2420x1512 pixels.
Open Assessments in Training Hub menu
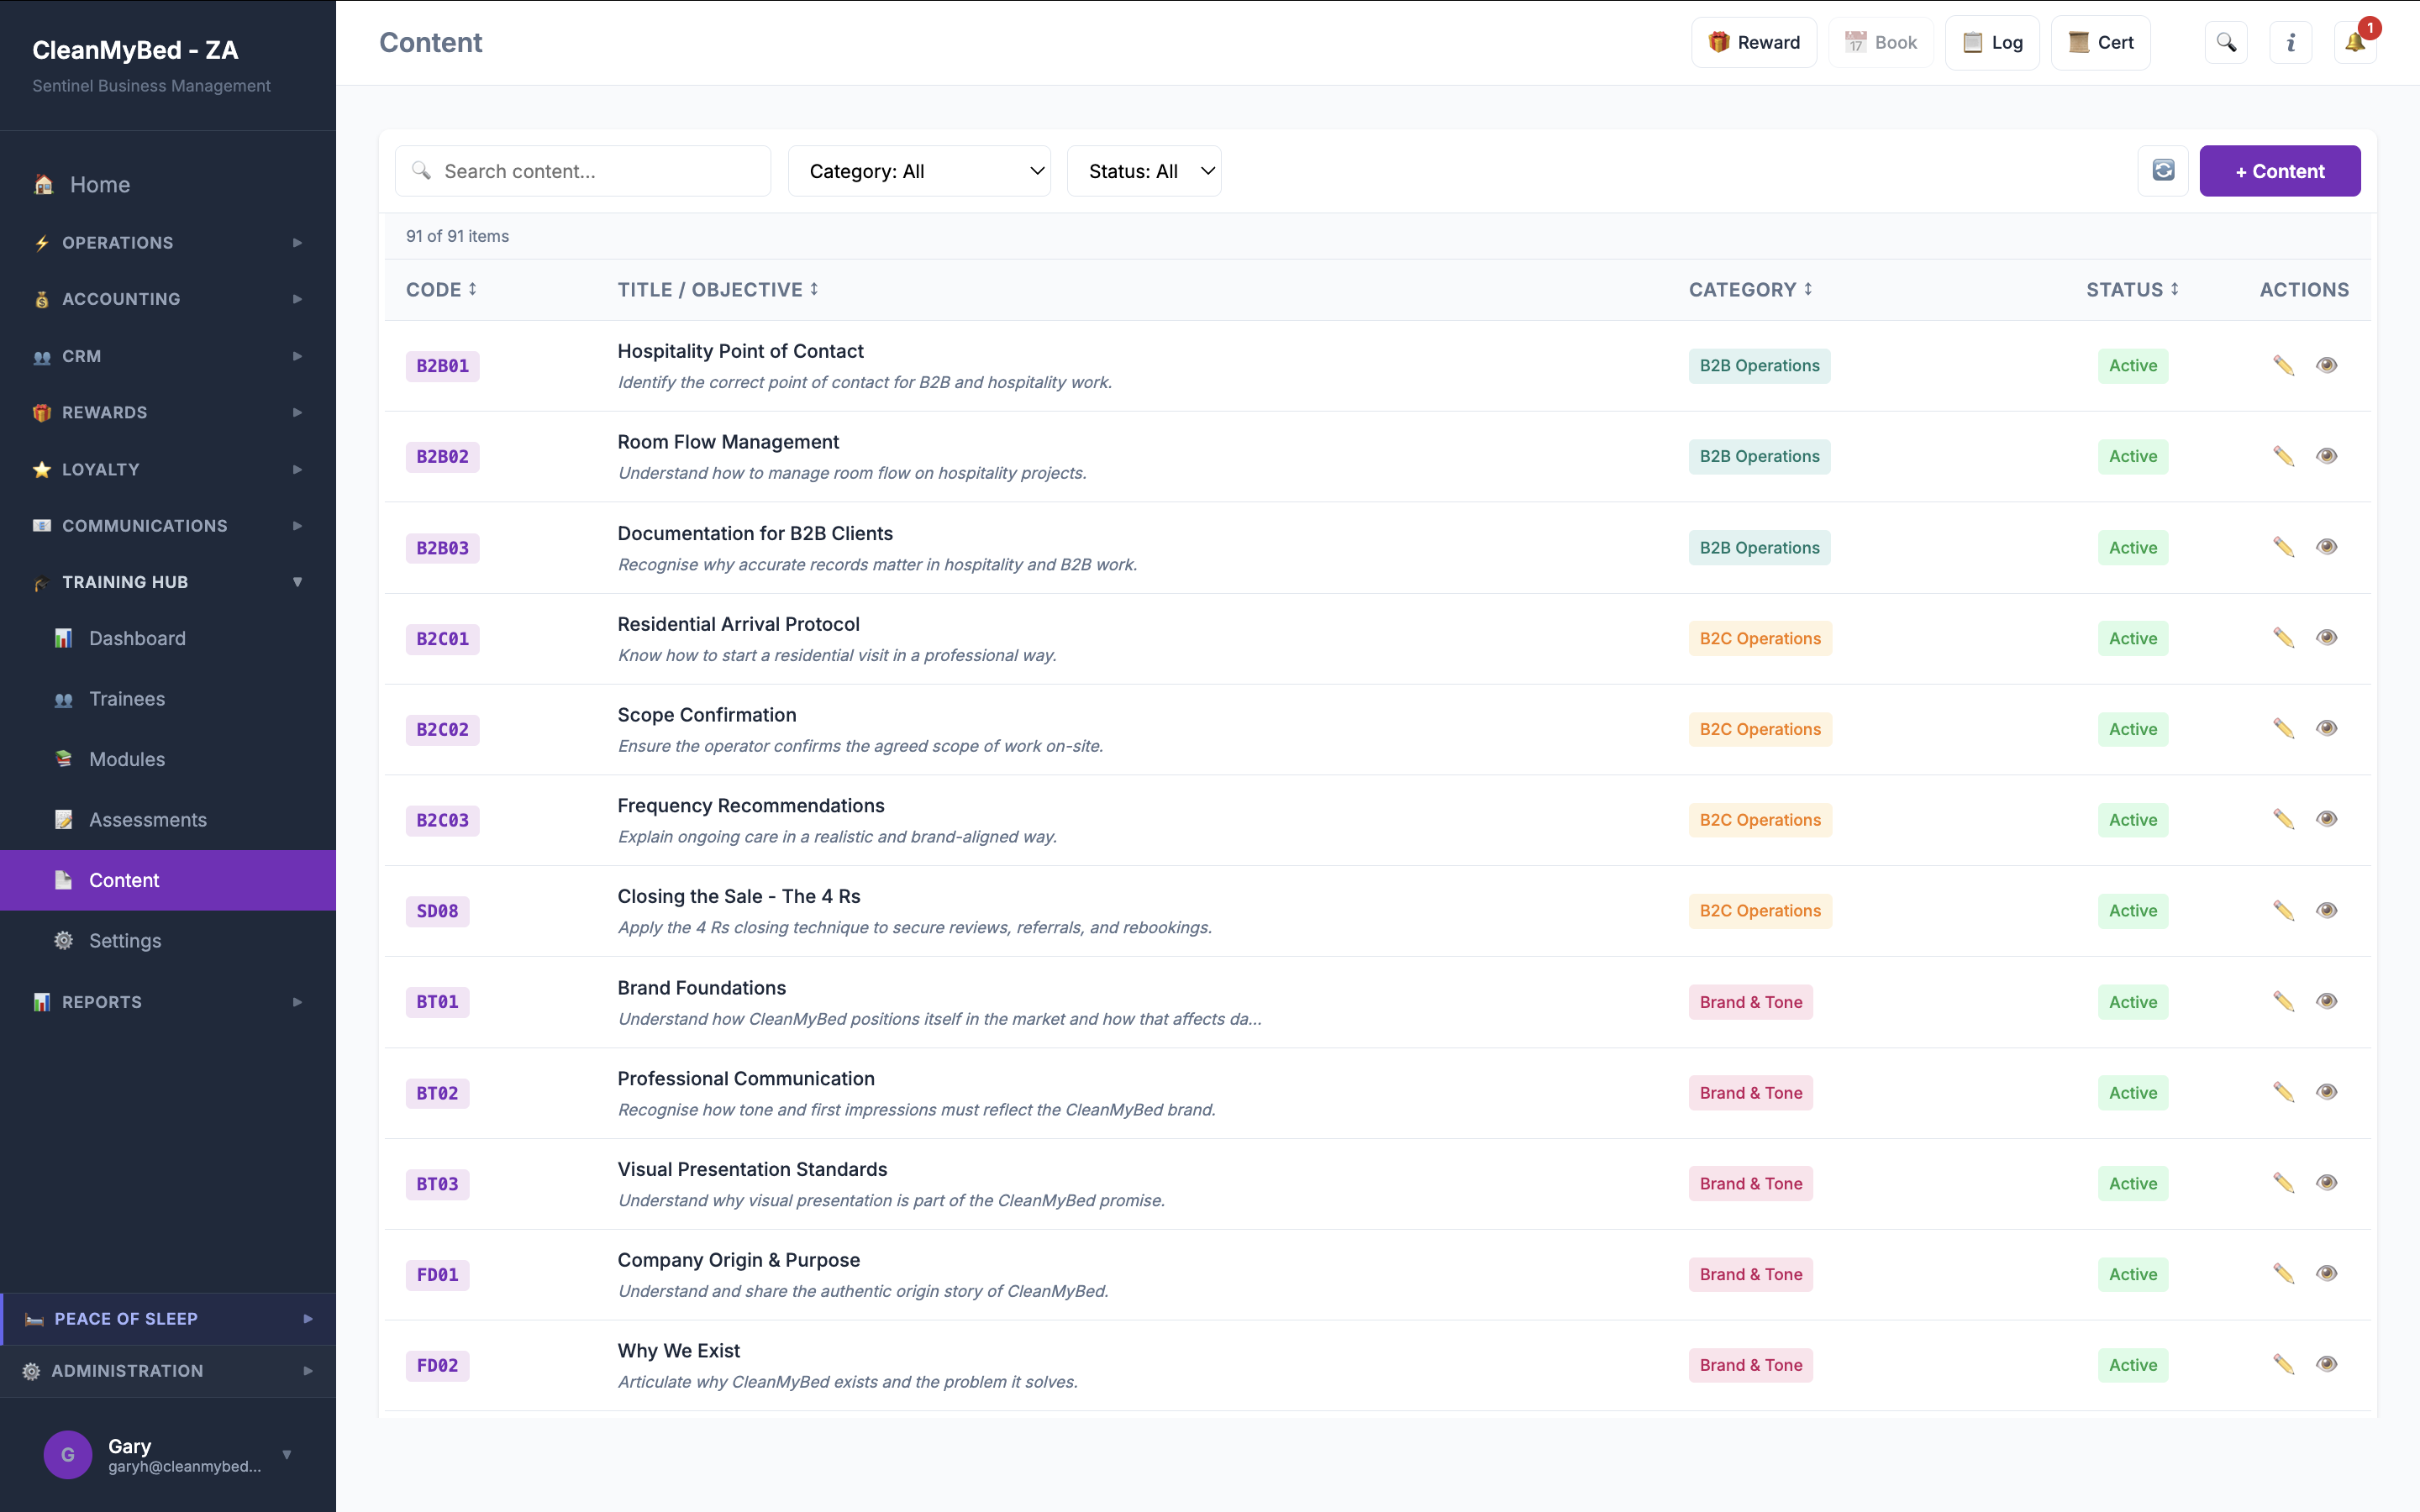(147, 820)
